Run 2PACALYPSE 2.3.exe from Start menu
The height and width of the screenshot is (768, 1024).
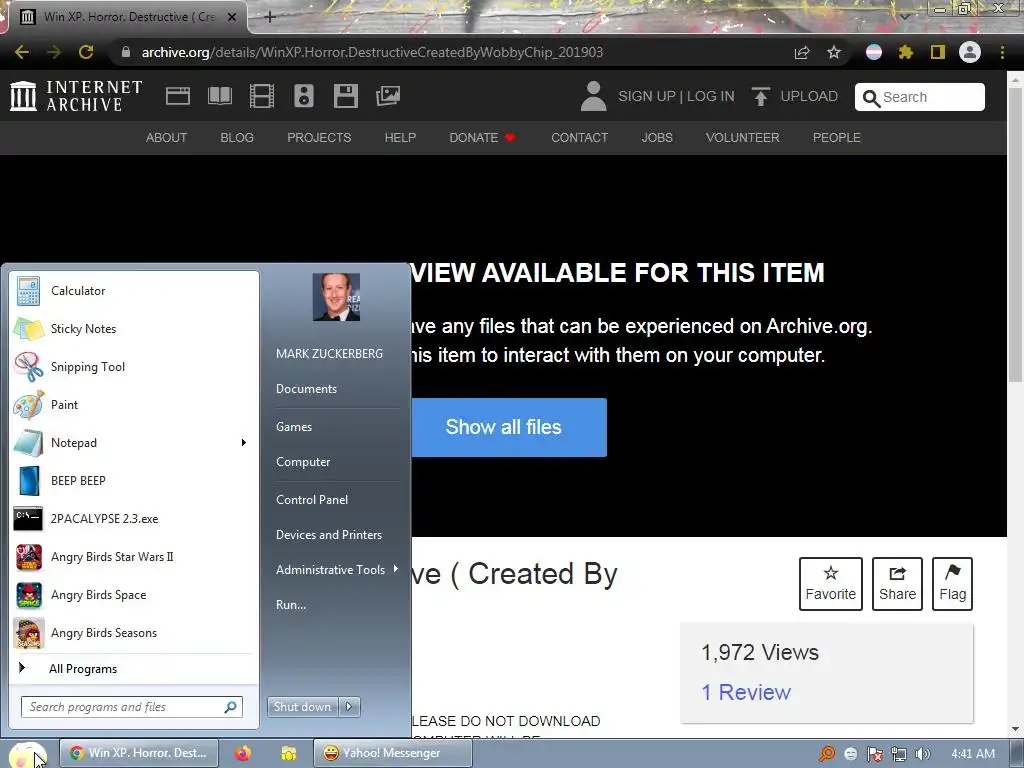pos(133,519)
